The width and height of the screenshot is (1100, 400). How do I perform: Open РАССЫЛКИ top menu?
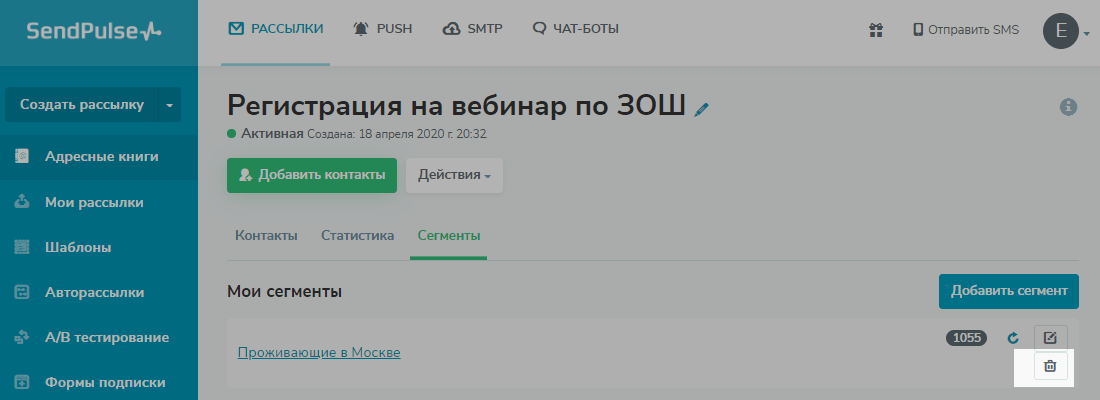276,29
